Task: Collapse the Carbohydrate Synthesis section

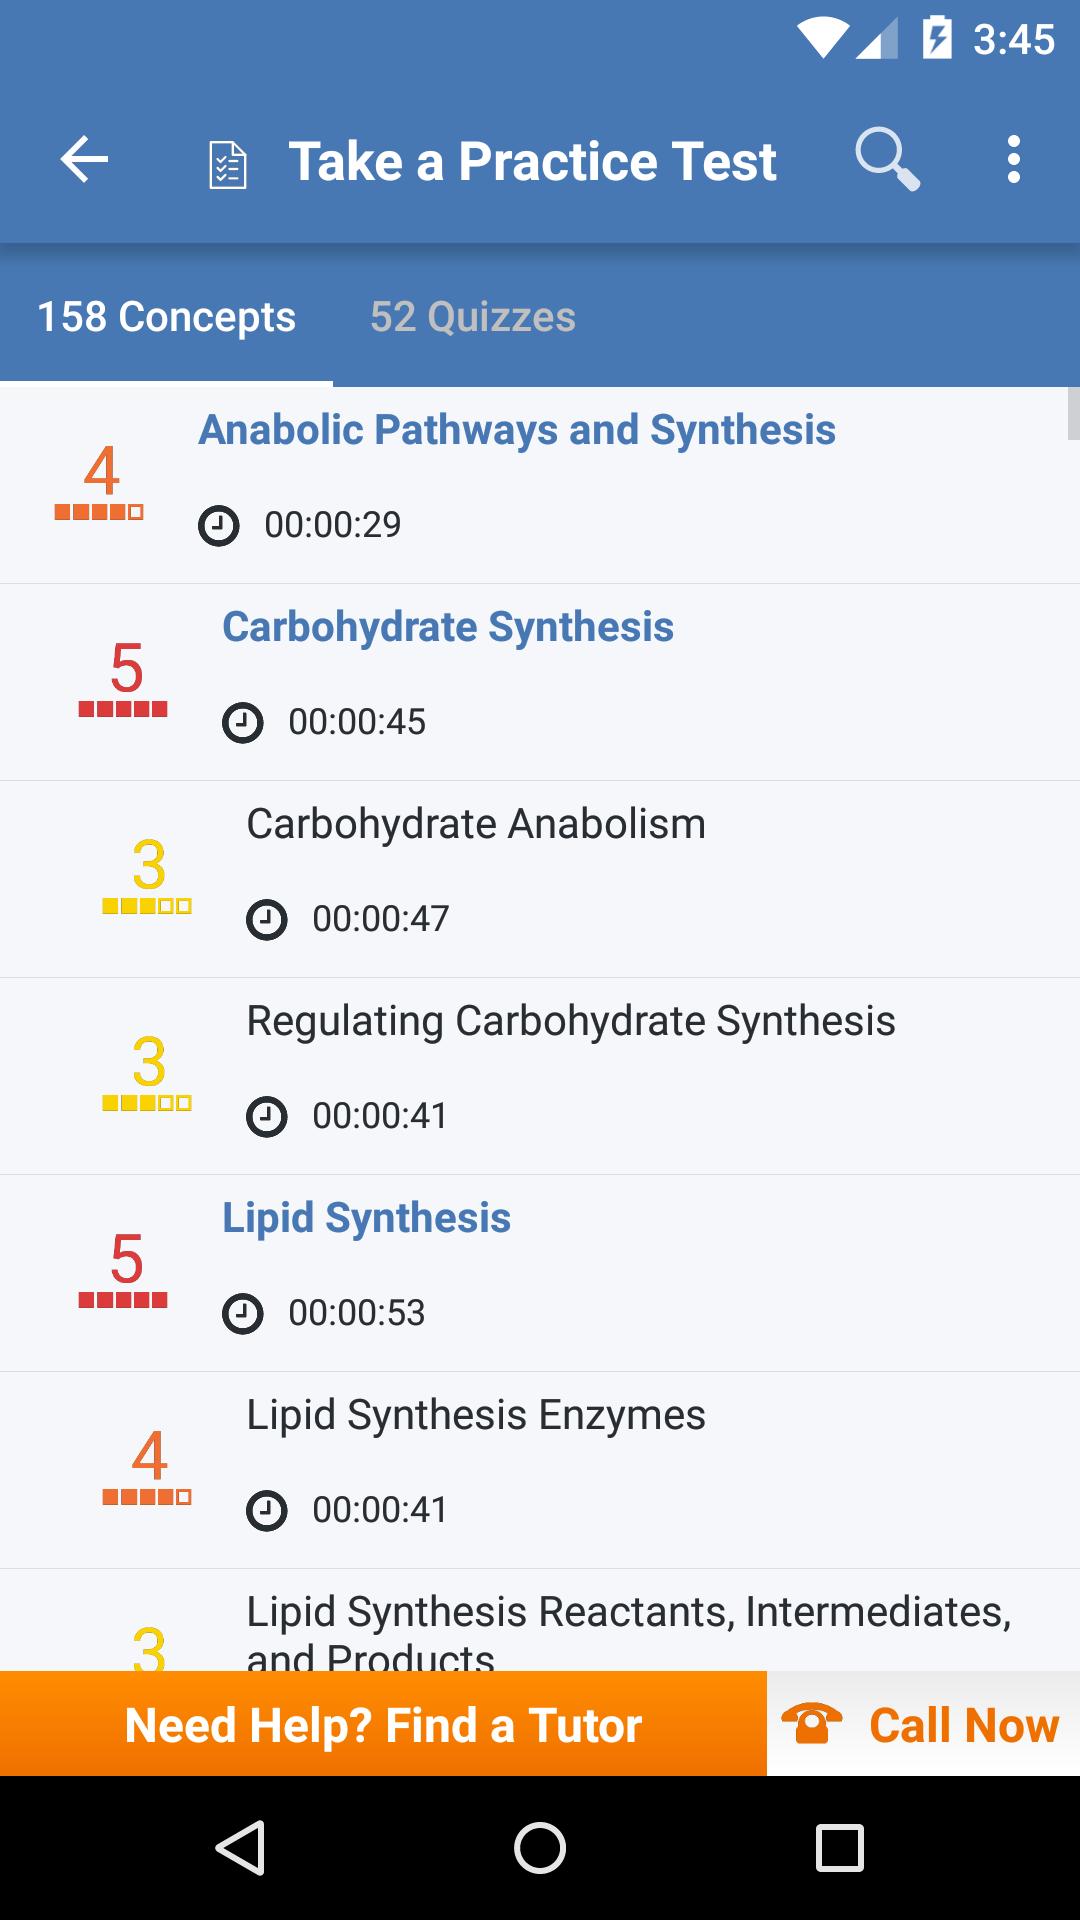Action: pyautogui.click(x=448, y=627)
